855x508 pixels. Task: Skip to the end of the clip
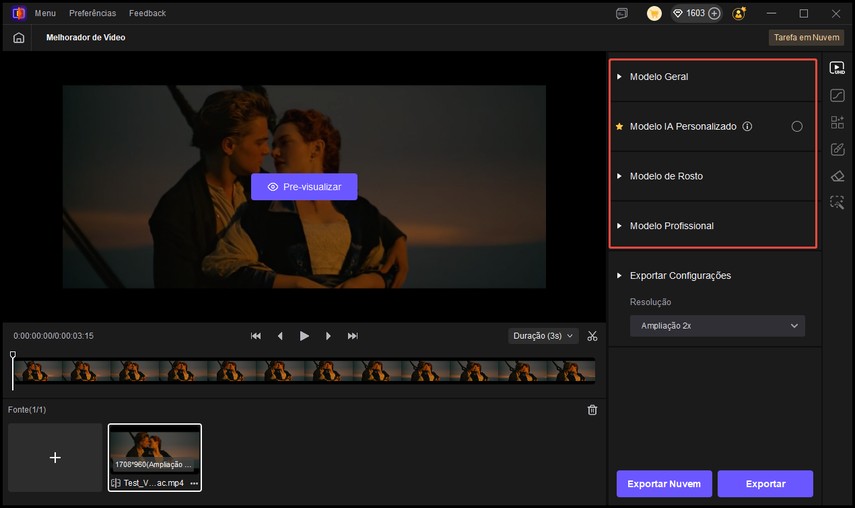(352, 336)
